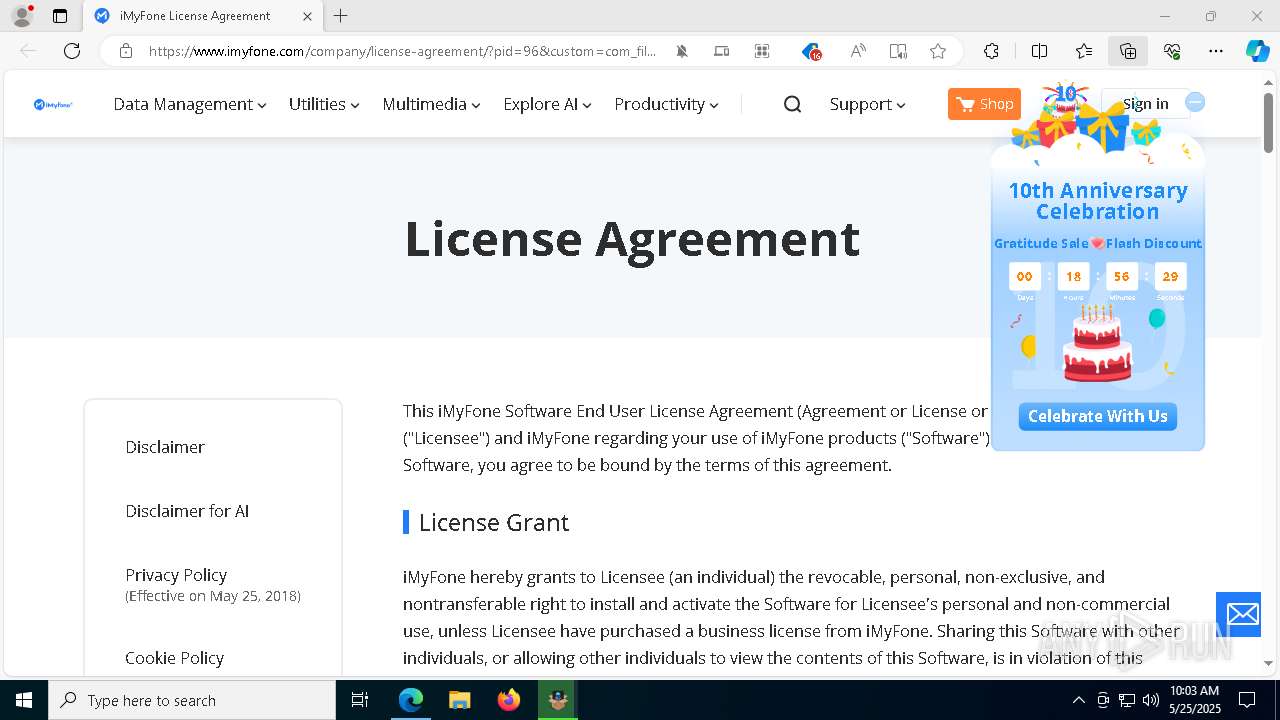
Task: Click the License Agreement page title
Action: point(632,238)
